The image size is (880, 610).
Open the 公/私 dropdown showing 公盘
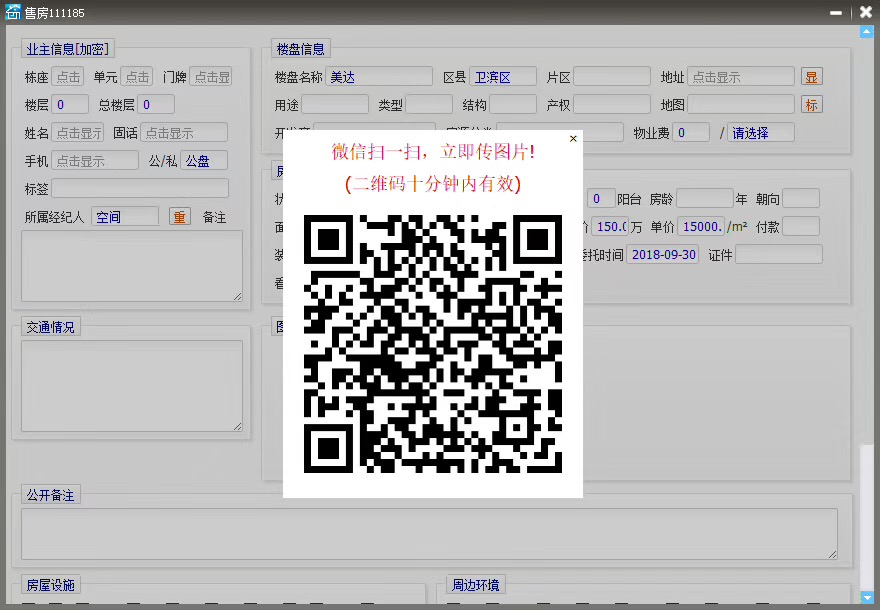coord(204,161)
